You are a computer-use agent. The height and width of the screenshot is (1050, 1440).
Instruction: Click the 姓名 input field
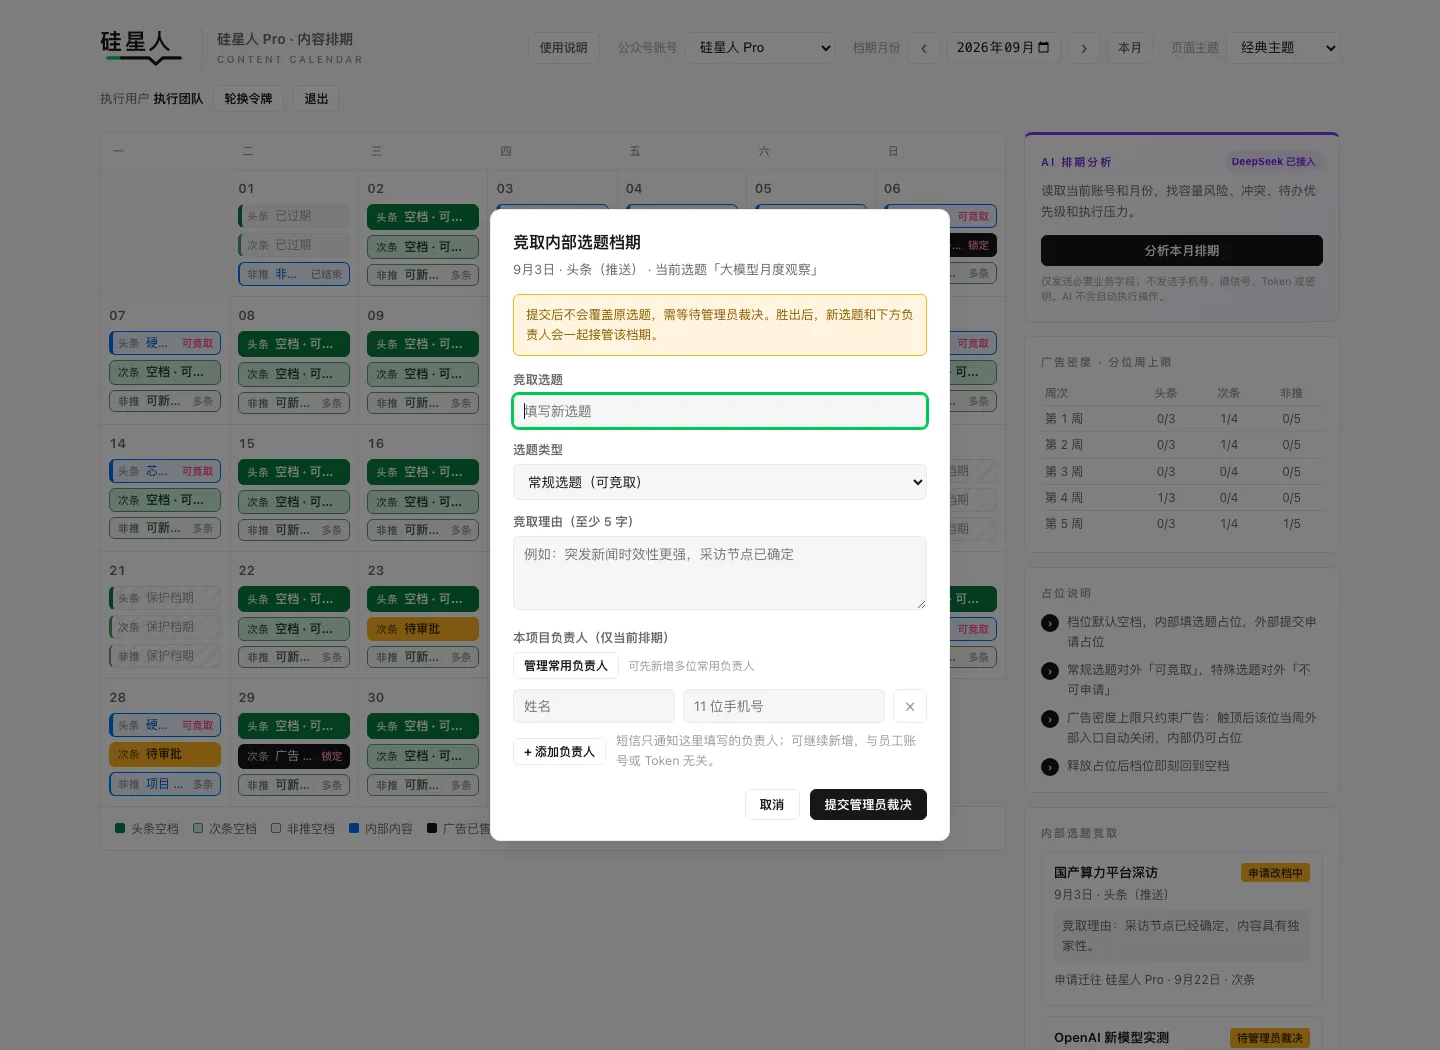point(594,706)
